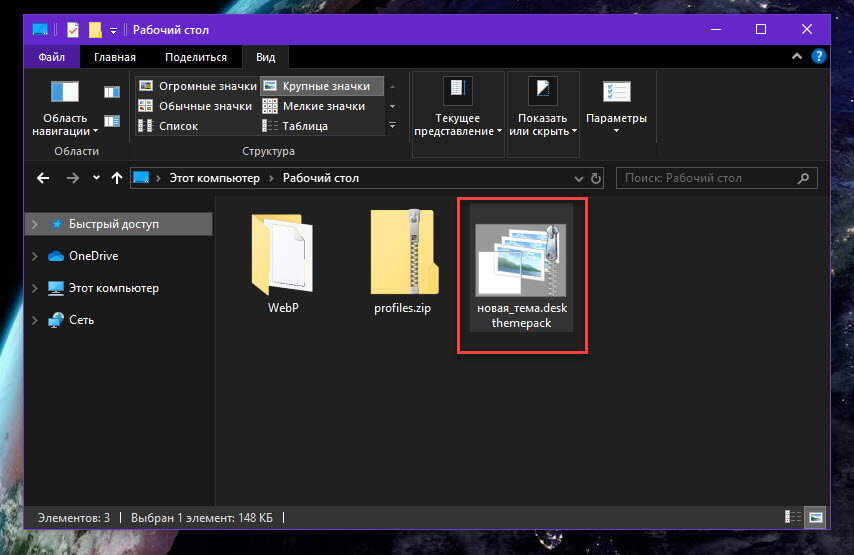Click the layout gallery up arrow
The height and width of the screenshot is (555, 854).
392,87
